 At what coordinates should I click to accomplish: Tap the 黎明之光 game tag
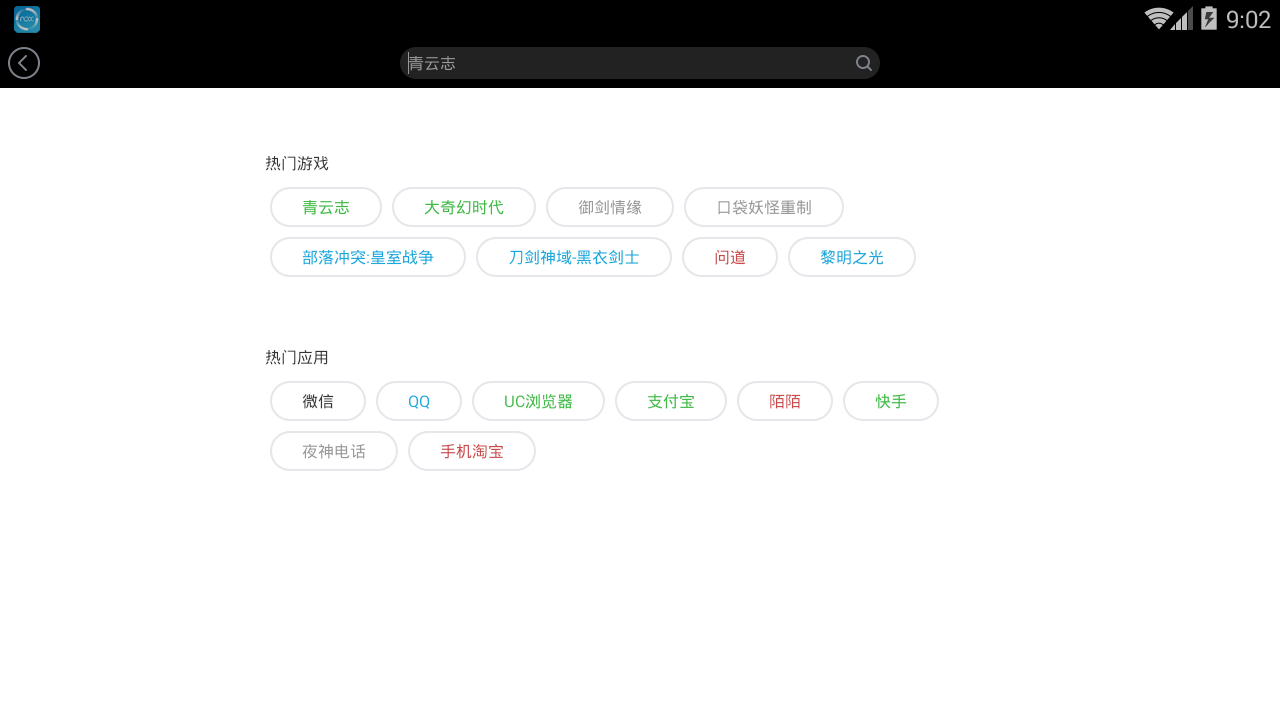coord(852,257)
